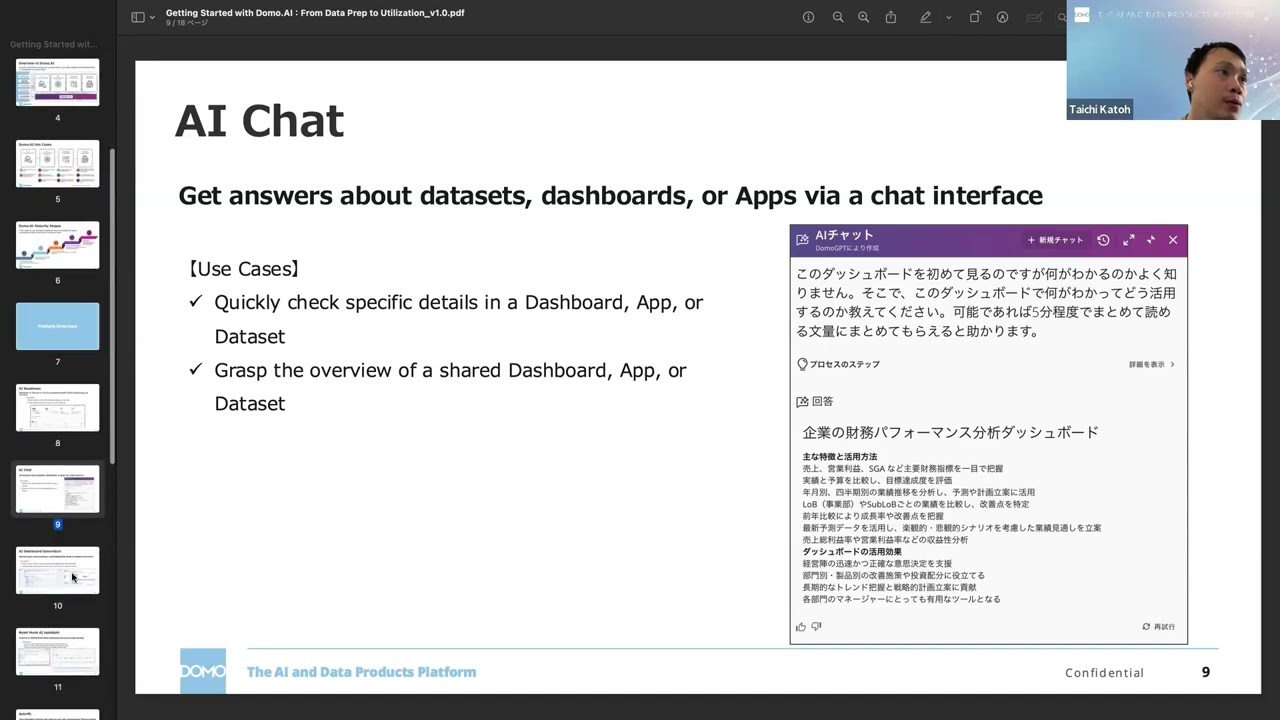
Task: Click the 新規チャット new chat button
Action: [x=1055, y=240]
